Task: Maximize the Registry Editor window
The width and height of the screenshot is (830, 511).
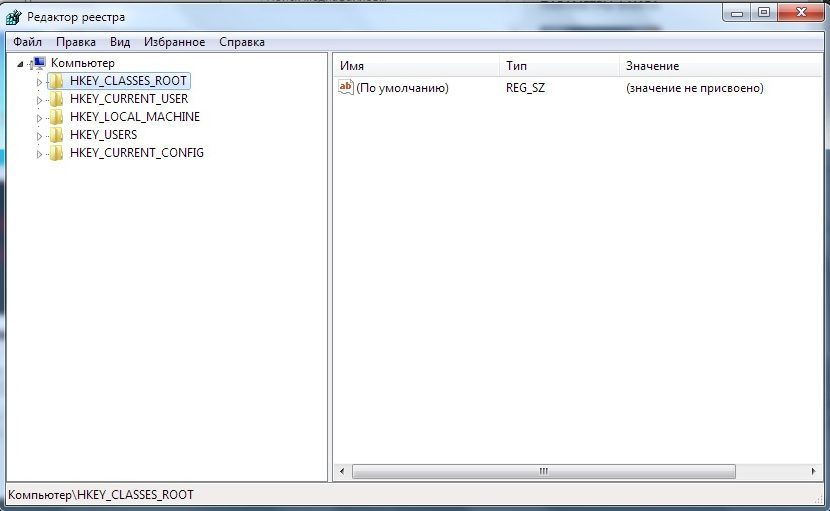Action: 764,13
